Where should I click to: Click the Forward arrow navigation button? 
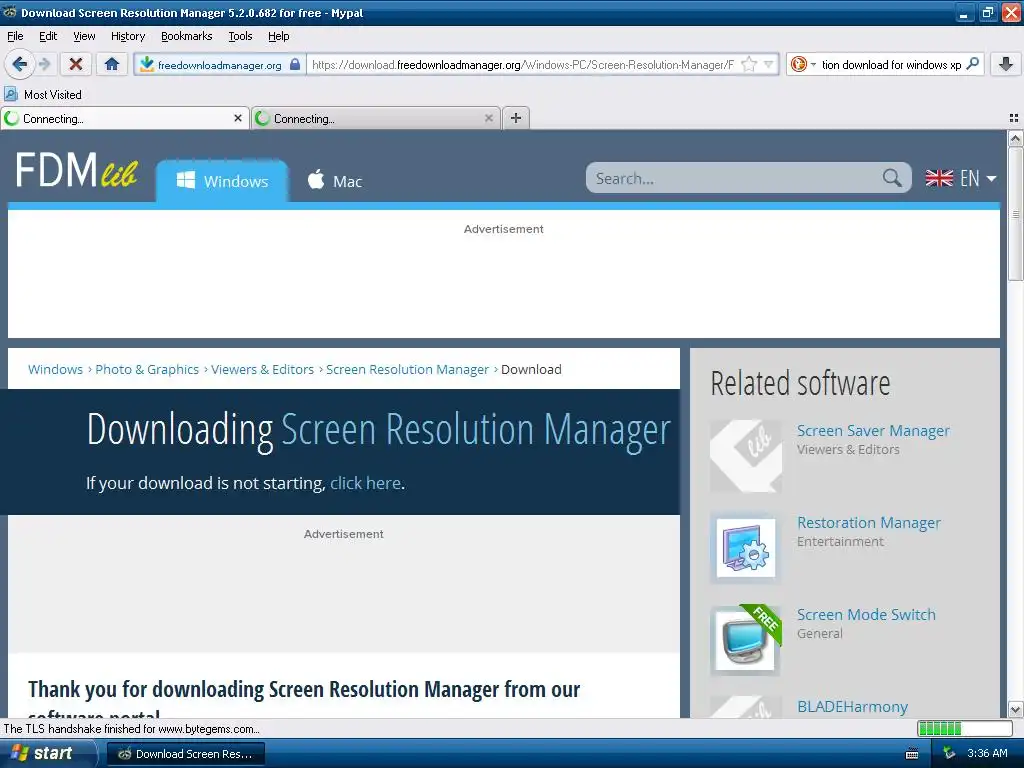click(x=44, y=64)
